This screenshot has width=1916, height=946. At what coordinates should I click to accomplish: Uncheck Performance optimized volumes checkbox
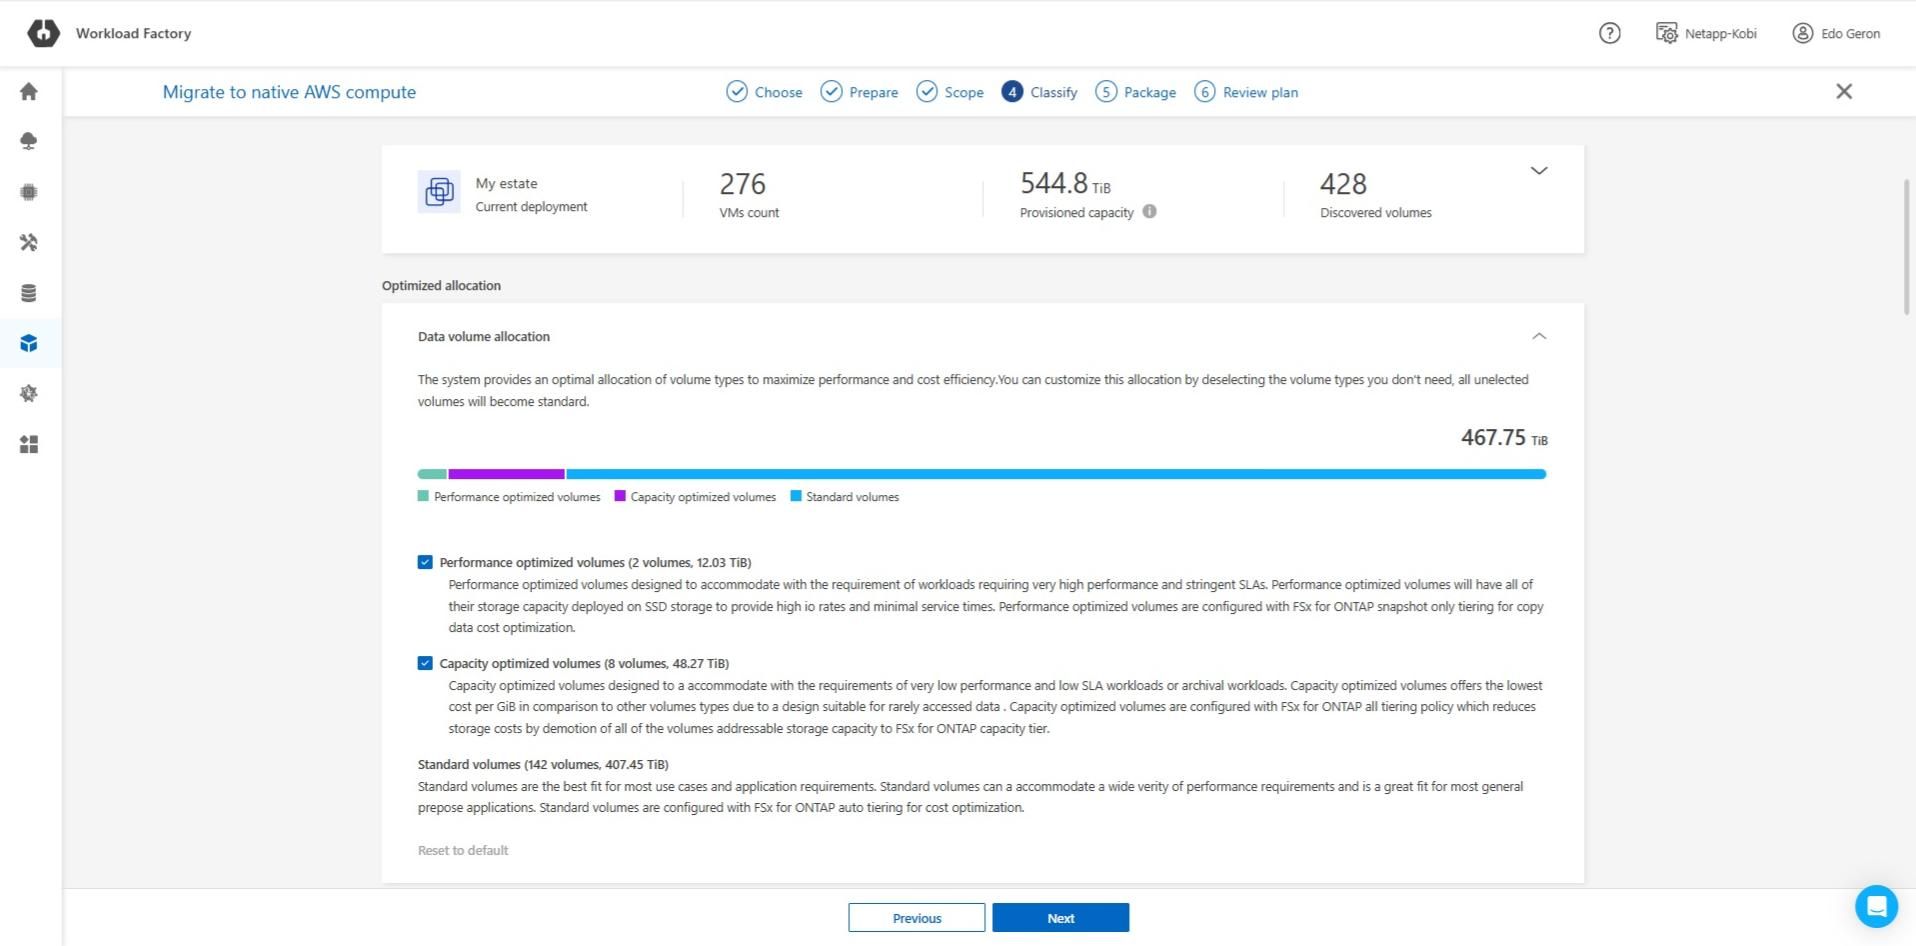425,562
